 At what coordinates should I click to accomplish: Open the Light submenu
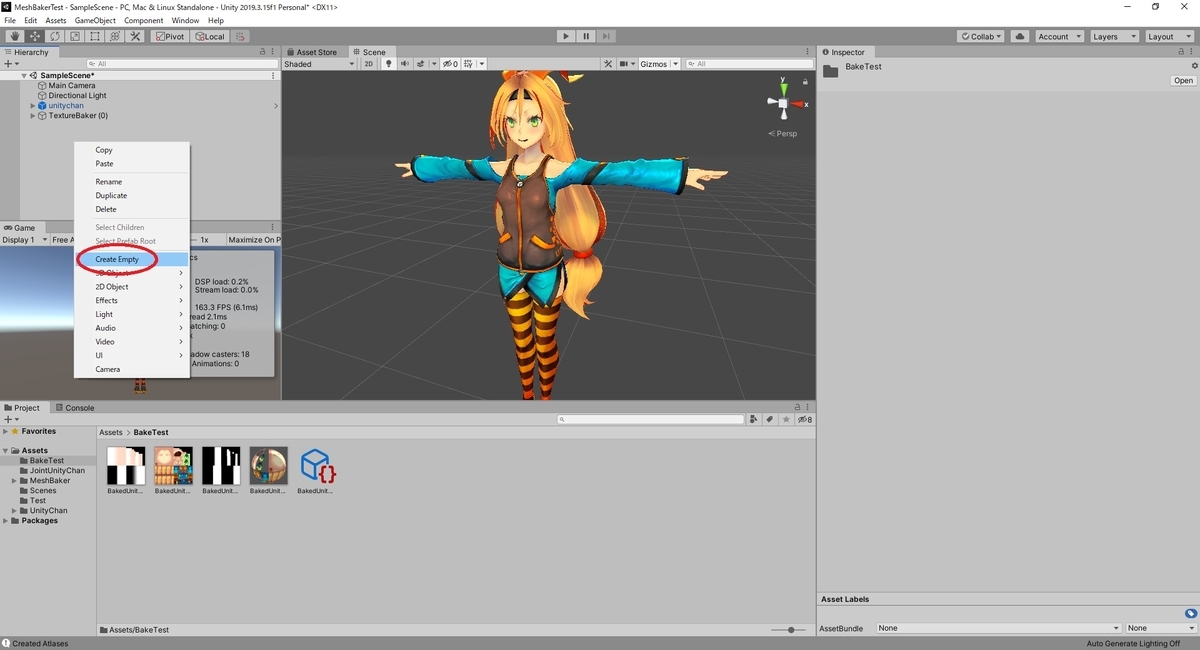point(132,314)
